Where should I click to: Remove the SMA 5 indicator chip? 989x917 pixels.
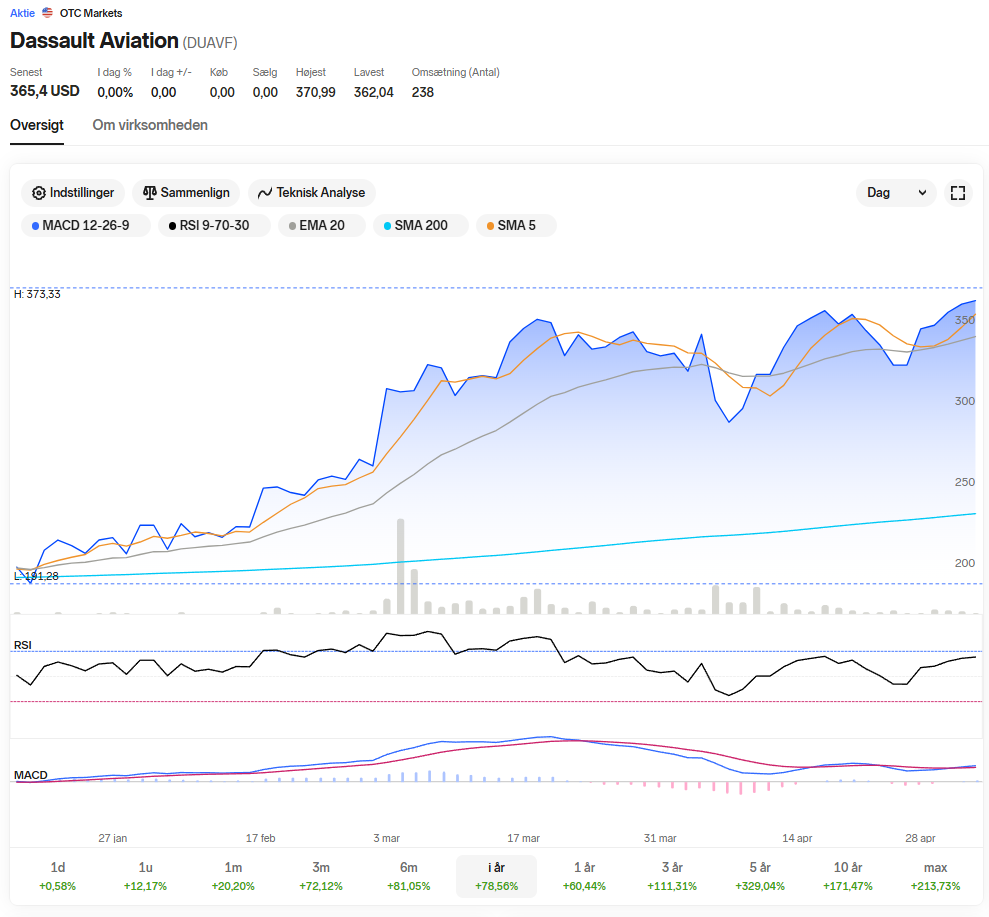click(x=516, y=226)
